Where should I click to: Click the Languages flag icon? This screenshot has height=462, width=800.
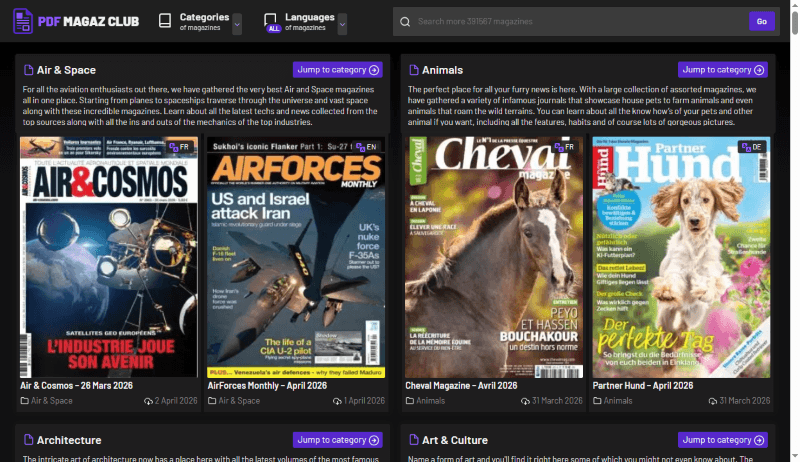(270, 19)
